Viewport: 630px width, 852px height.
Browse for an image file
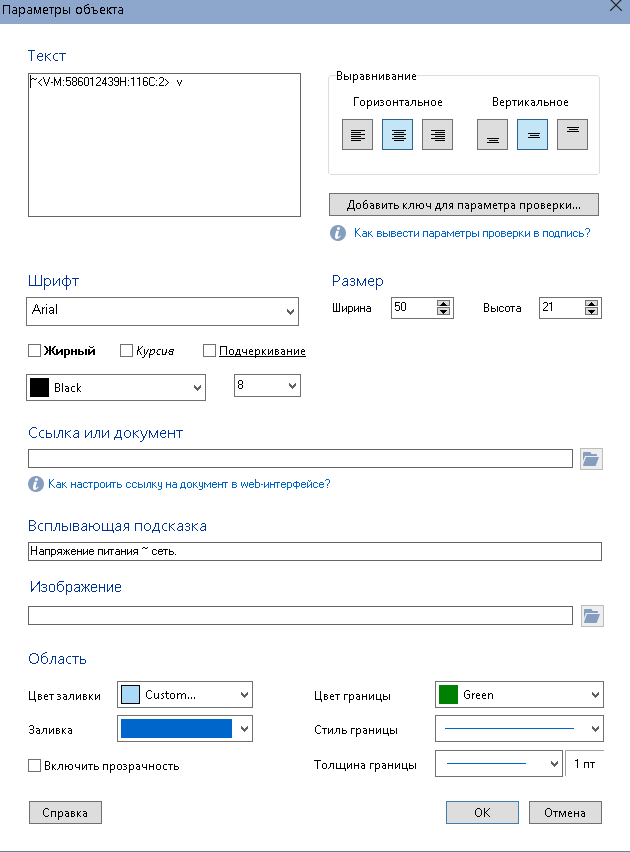[591, 615]
